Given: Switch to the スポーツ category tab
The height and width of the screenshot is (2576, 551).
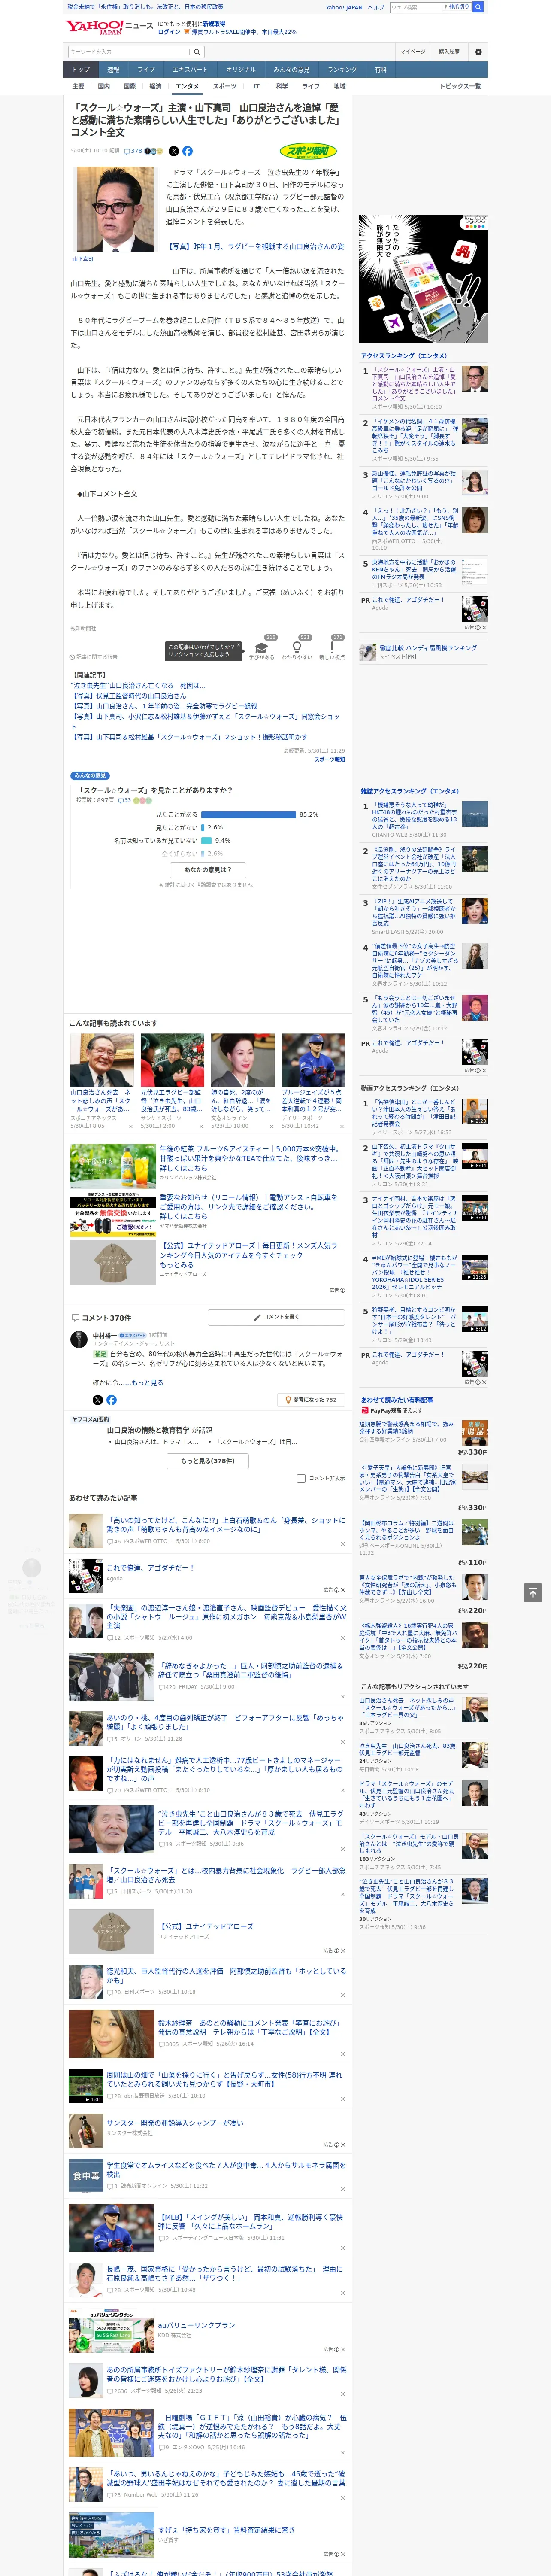Looking at the screenshot, I should pos(225,86).
